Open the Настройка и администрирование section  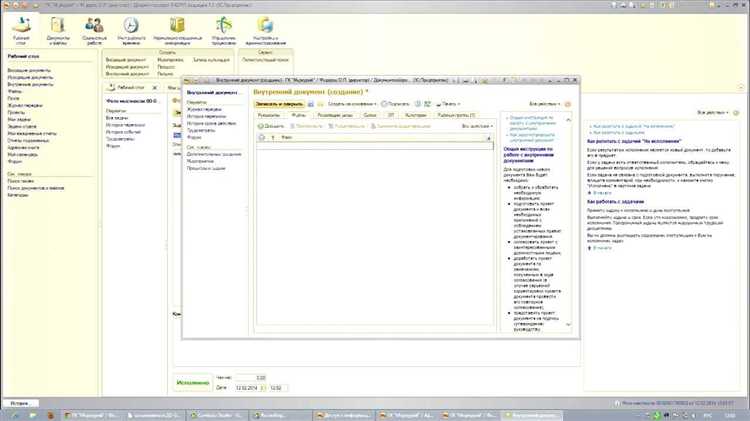(265, 22)
